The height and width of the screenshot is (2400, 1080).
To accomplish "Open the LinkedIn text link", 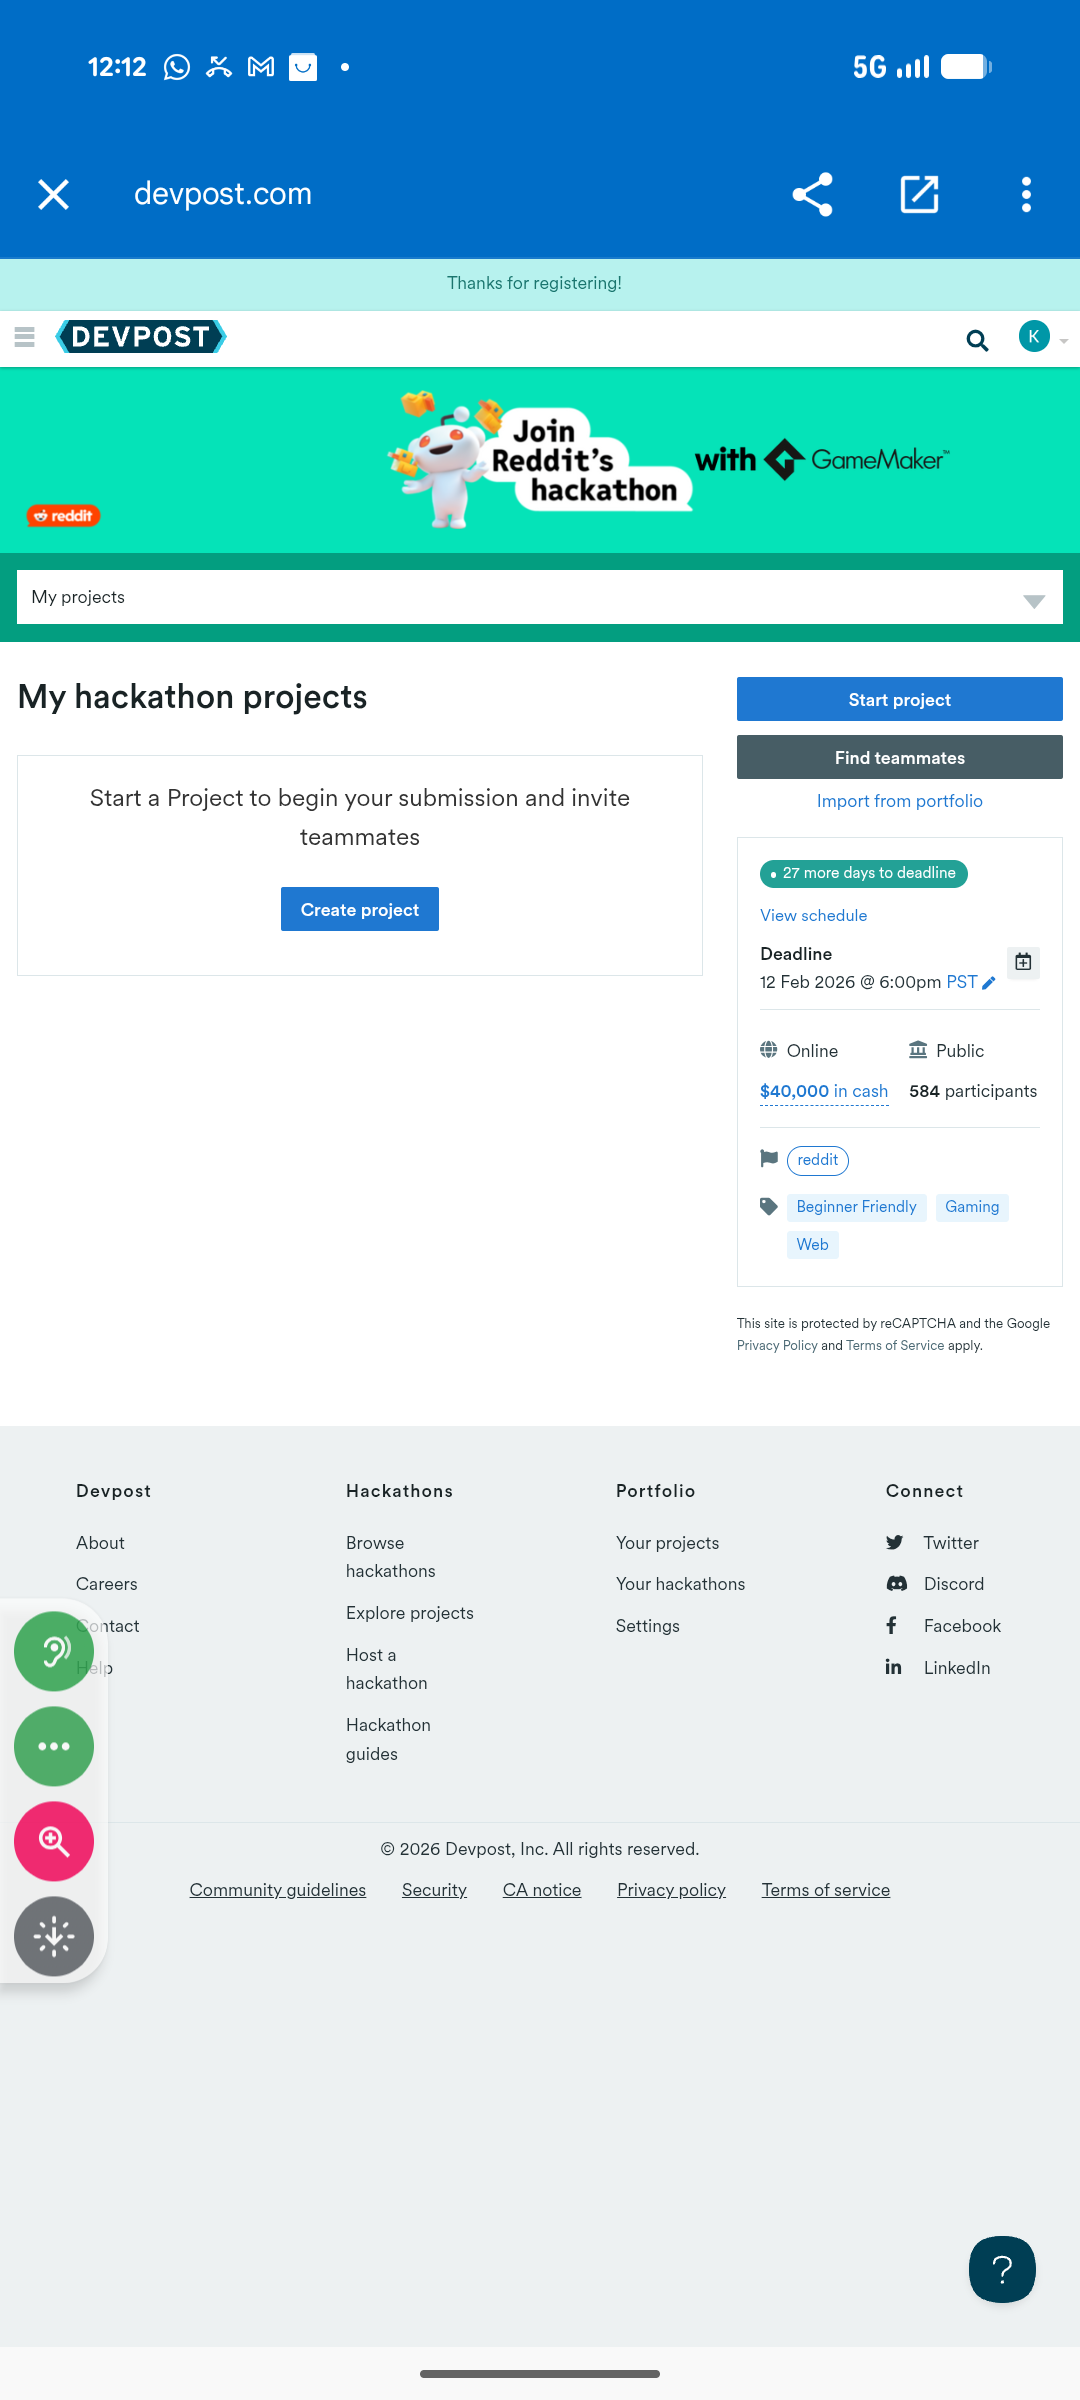I will 957,1668.
